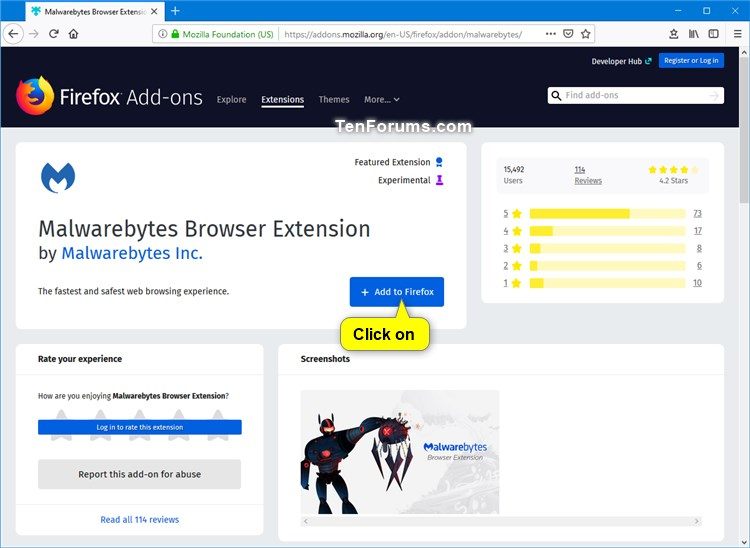Click the 5-star rating bar
This screenshot has height=548, width=750.
click(607, 214)
